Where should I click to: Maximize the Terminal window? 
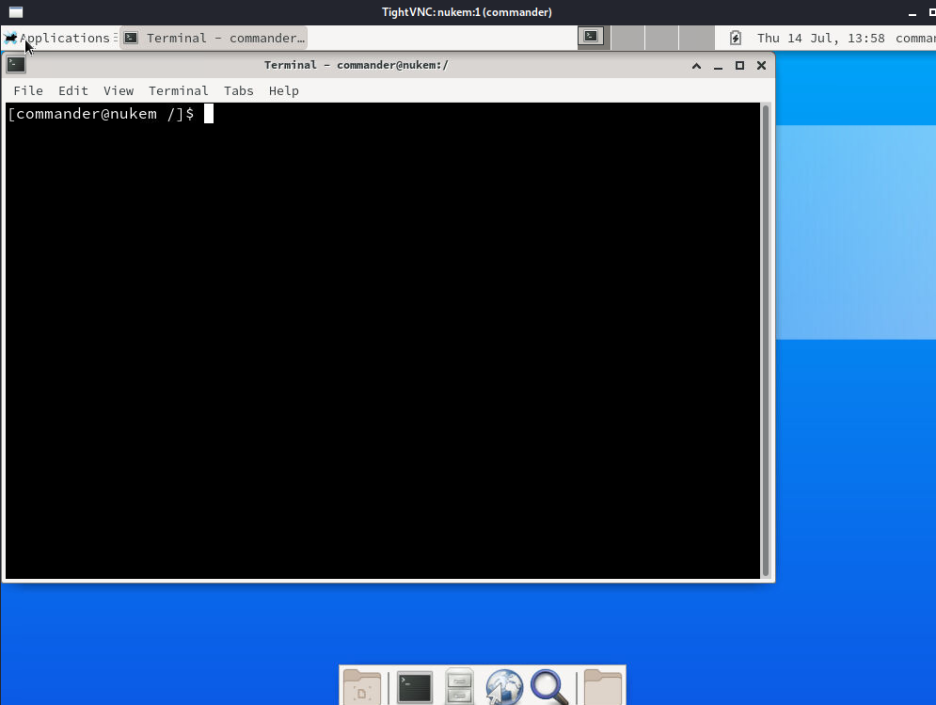coord(740,66)
